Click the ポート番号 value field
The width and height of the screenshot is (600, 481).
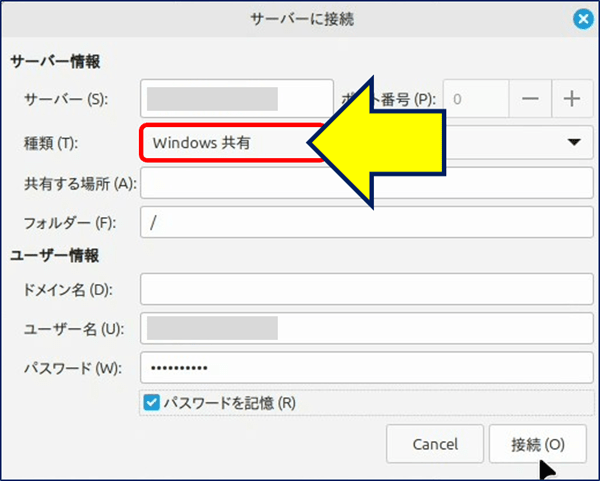tap(476, 99)
